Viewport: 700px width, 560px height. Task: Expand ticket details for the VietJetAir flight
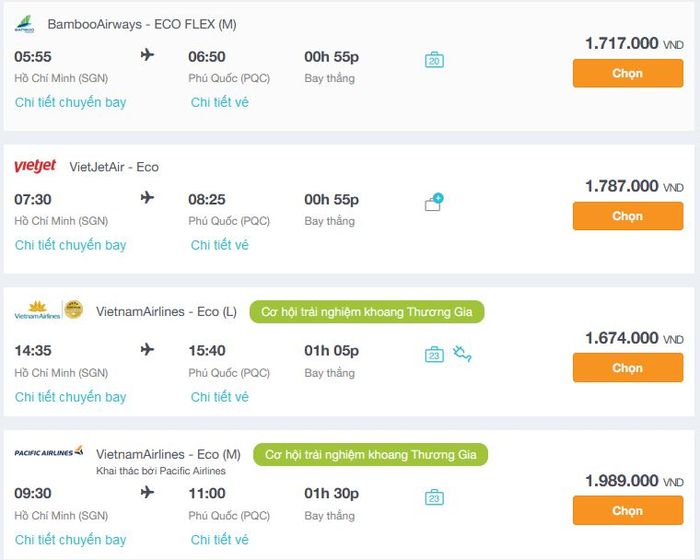220,245
